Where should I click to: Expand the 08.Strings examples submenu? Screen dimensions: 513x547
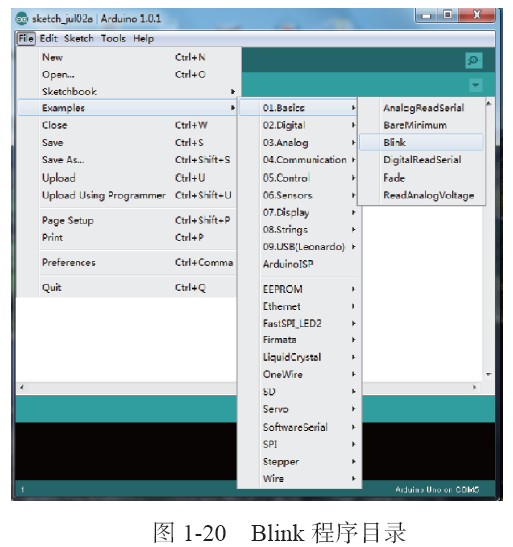[299, 230]
